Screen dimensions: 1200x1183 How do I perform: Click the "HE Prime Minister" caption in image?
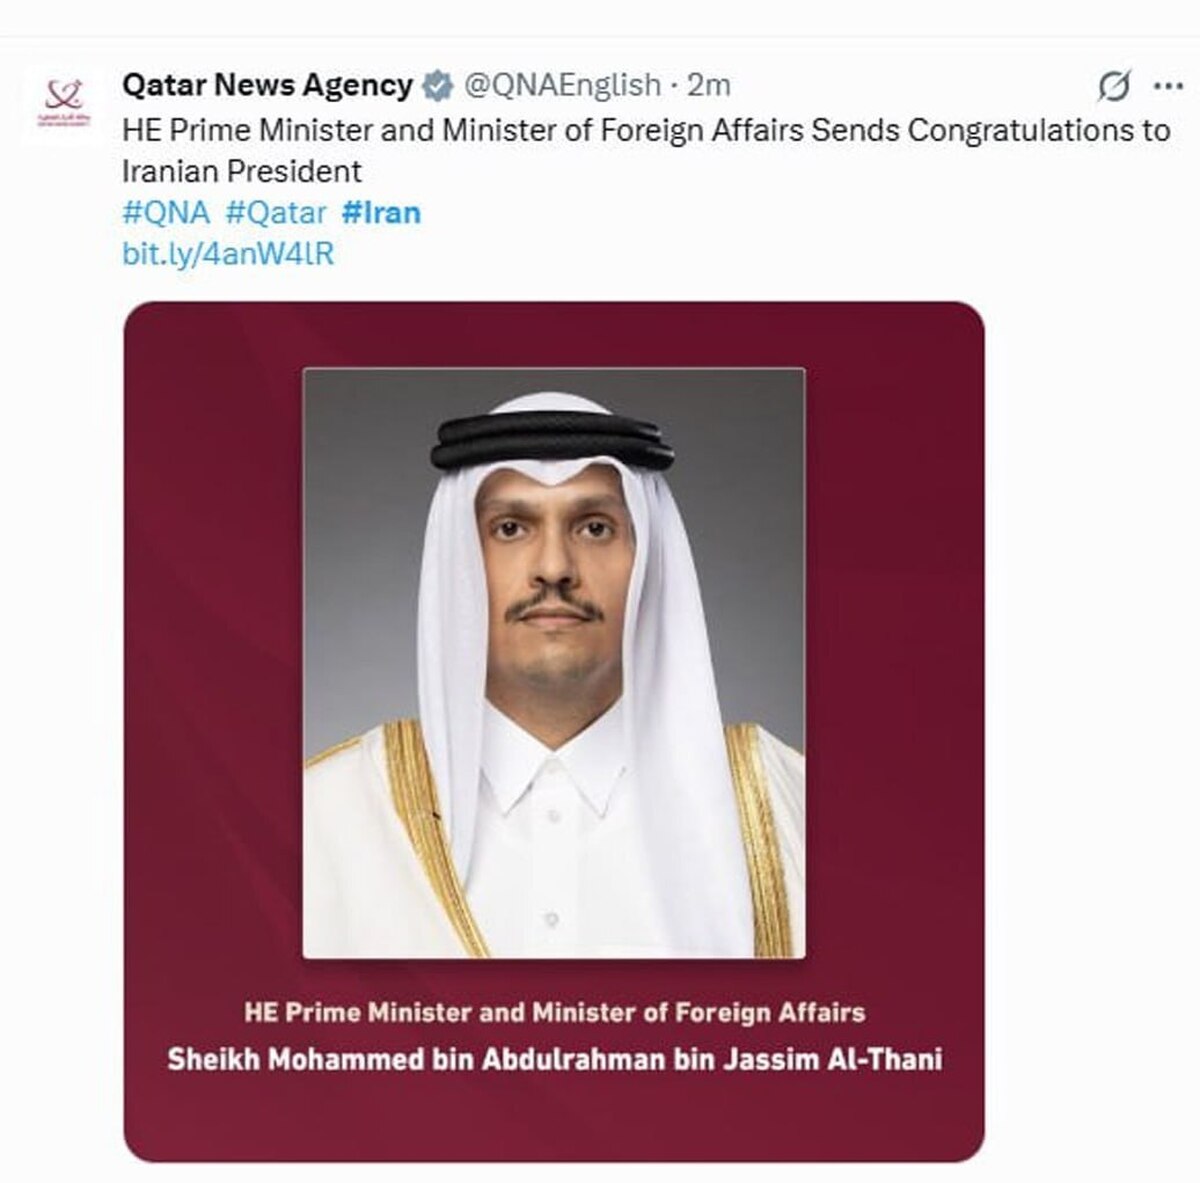[x=554, y=1012]
